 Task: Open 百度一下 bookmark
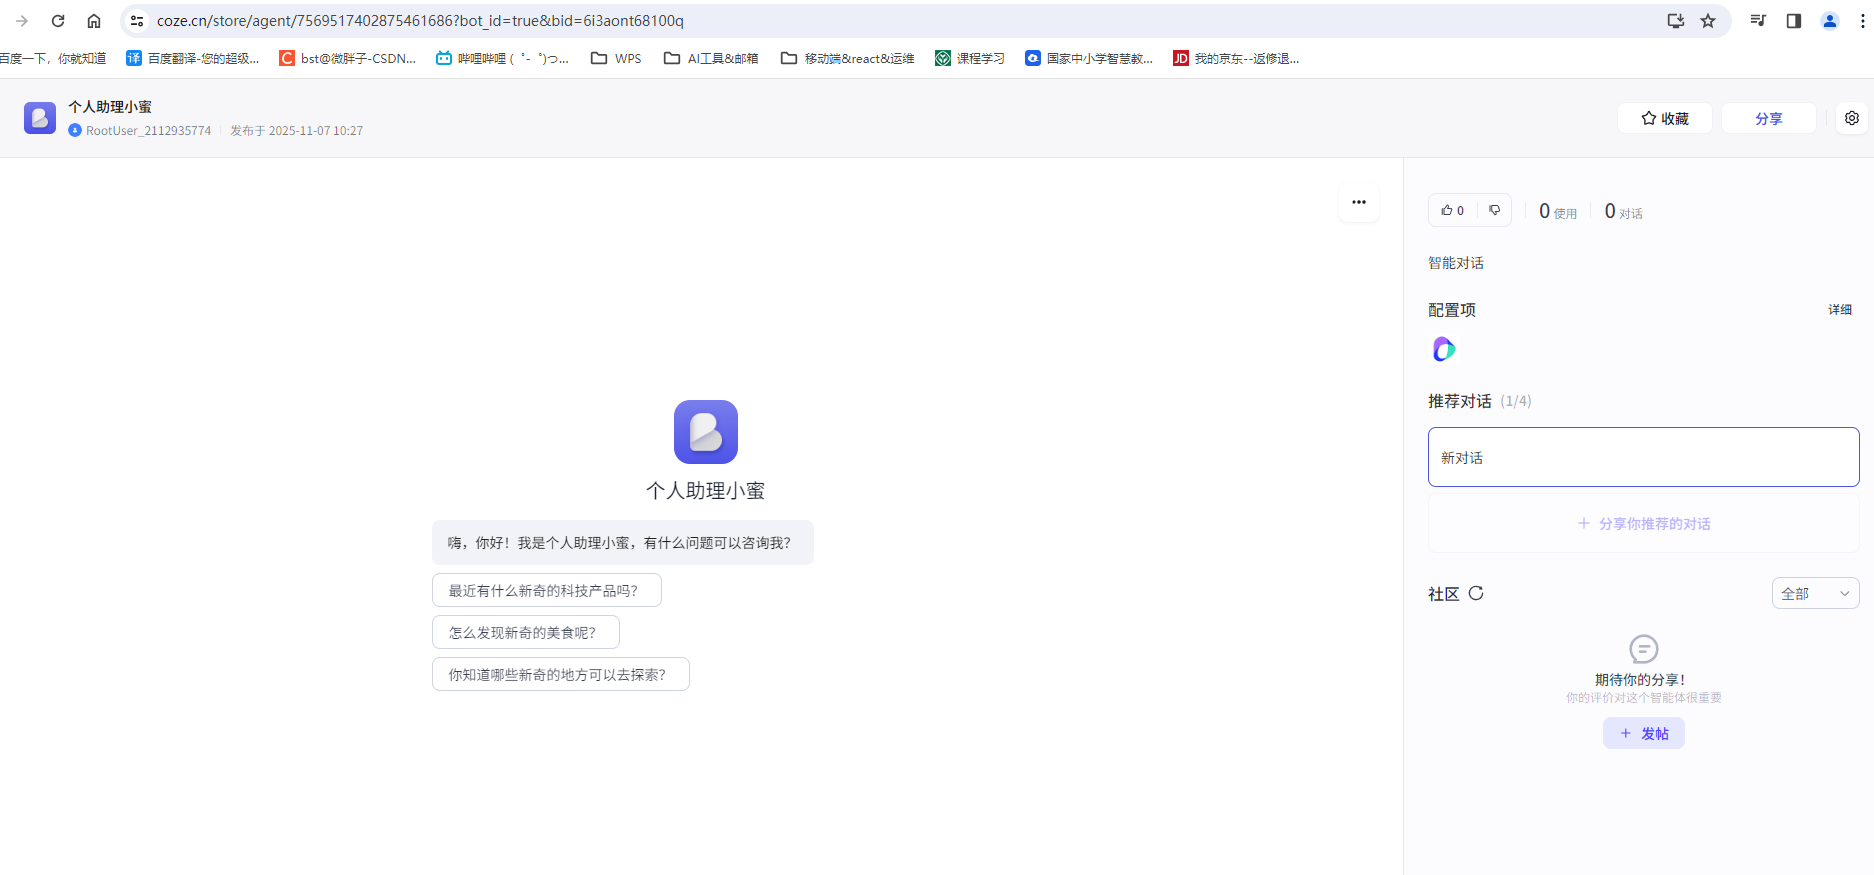click(x=53, y=58)
